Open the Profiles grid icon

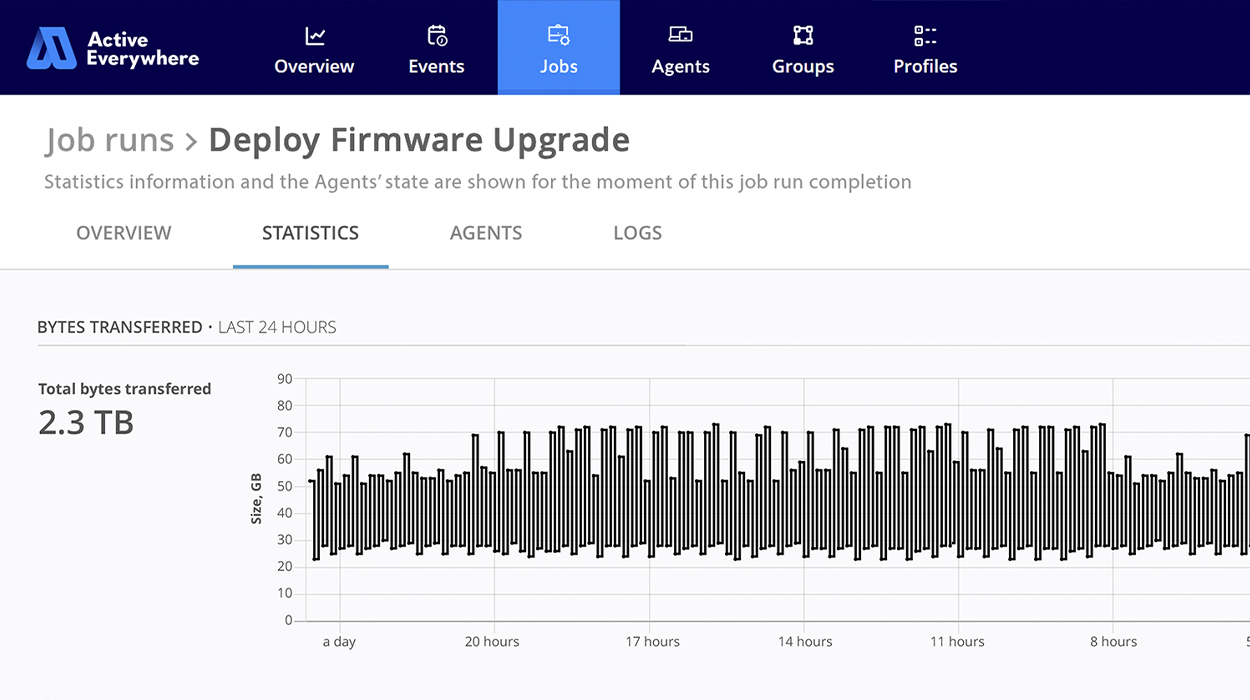tap(925, 34)
